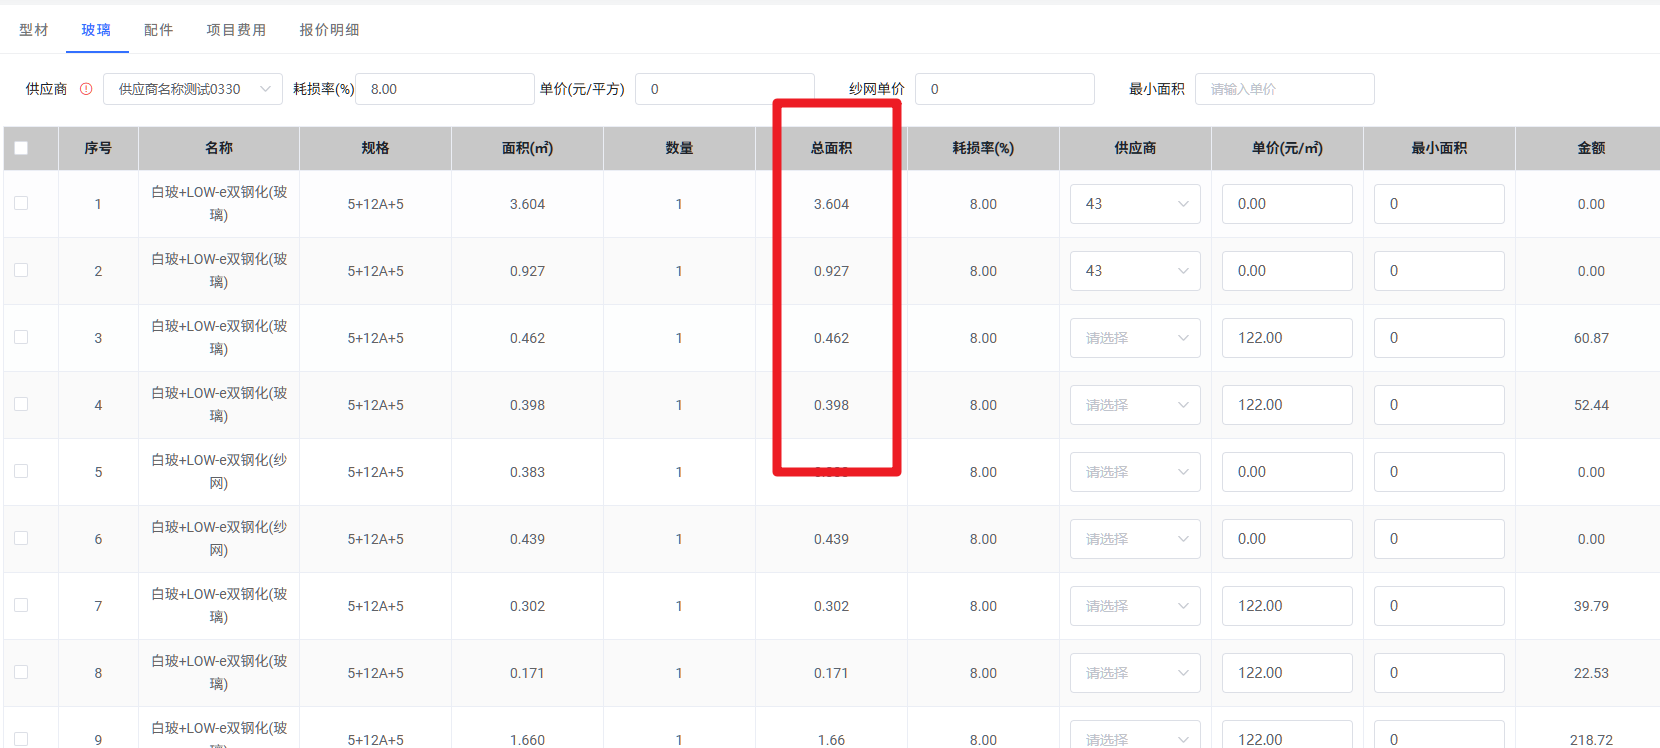Go to the 报价明细 tab

(329, 30)
